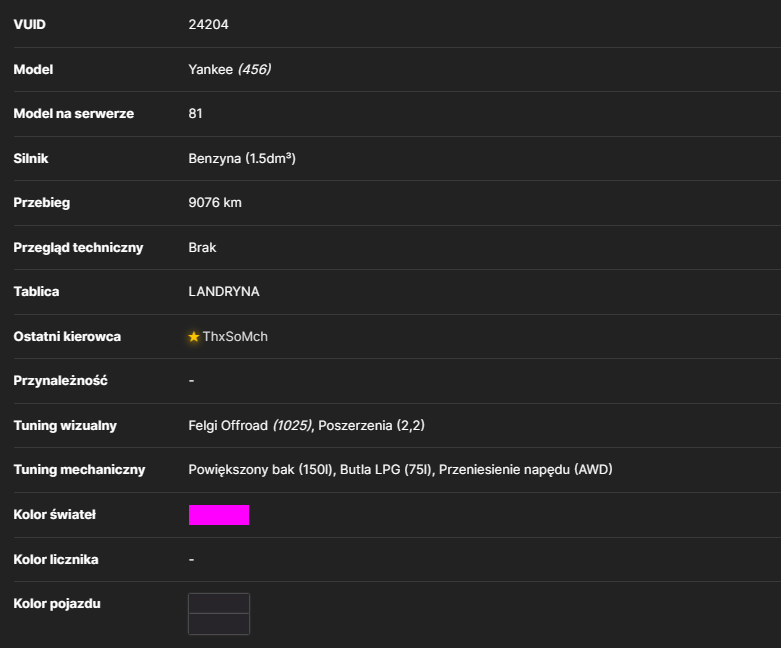Click the Przebieg value 9076 km

215,203
